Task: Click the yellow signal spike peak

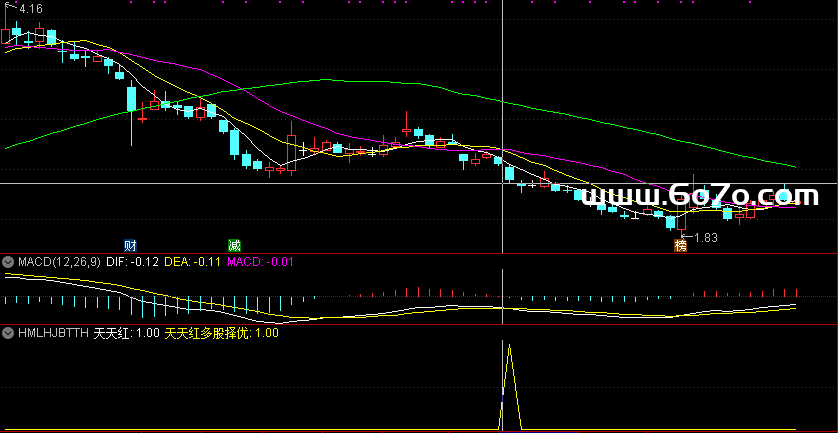Action: coord(509,347)
